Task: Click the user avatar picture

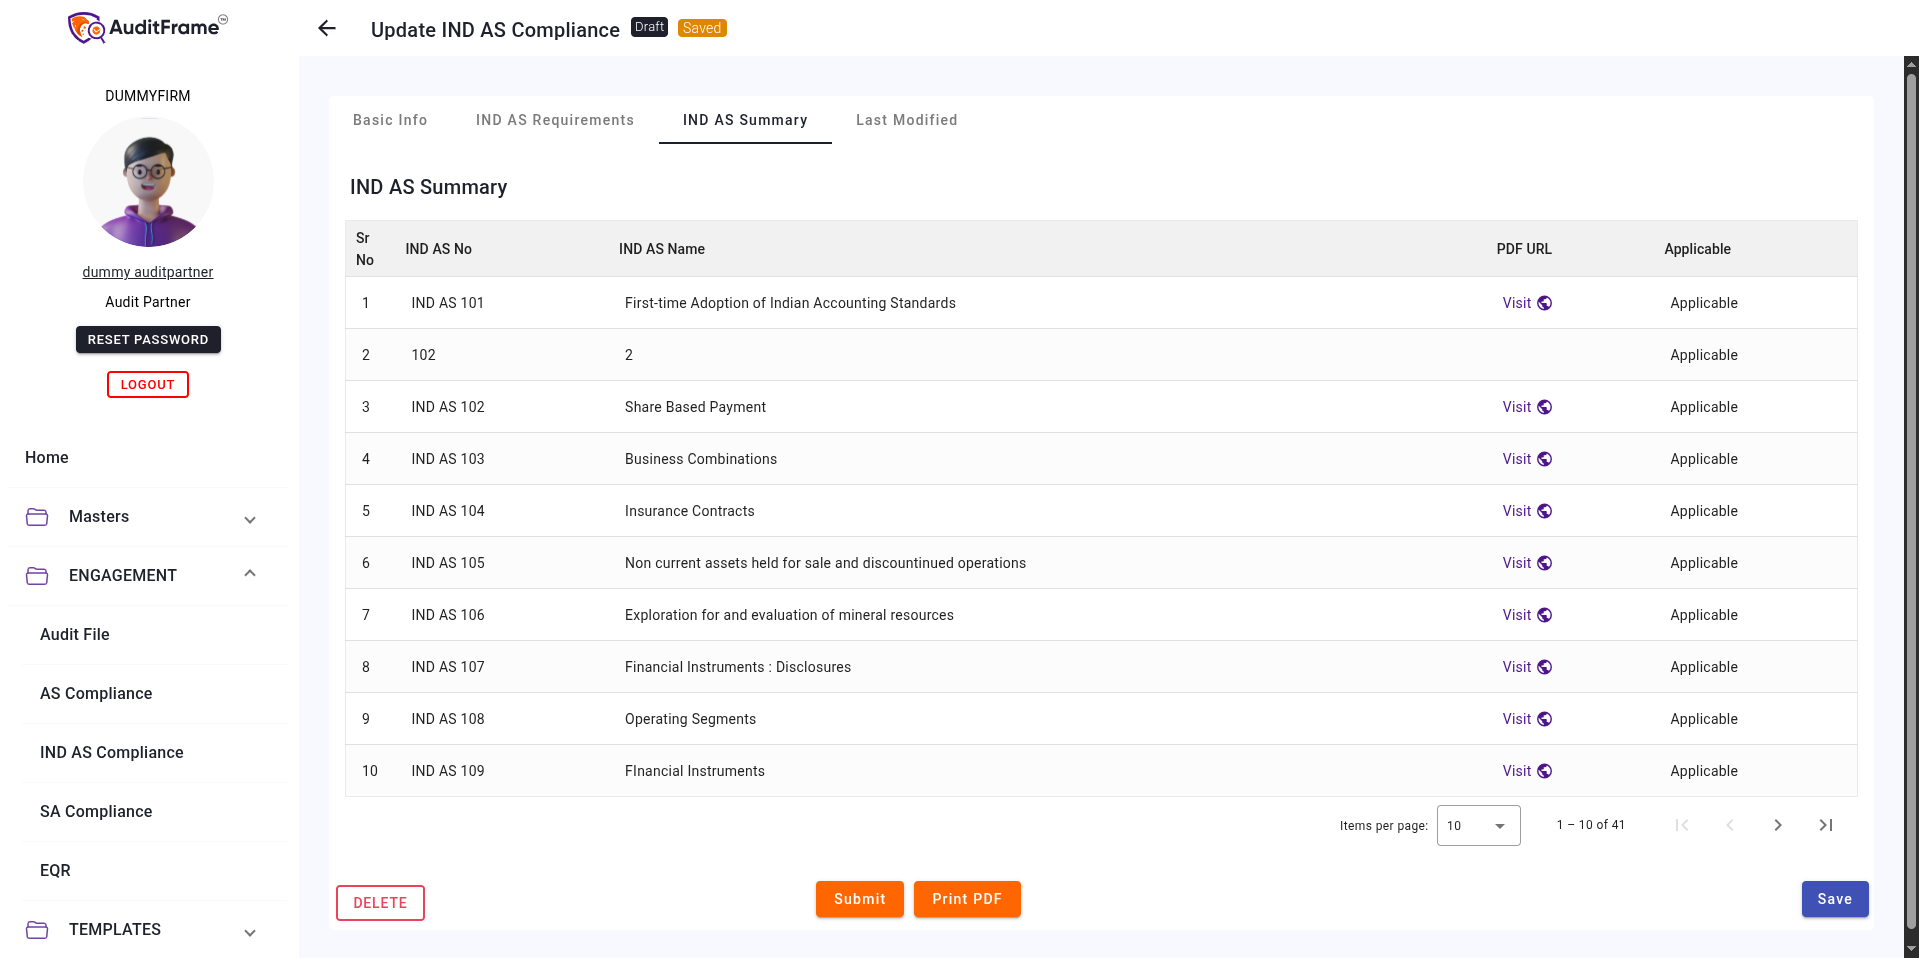Action: 148,182
